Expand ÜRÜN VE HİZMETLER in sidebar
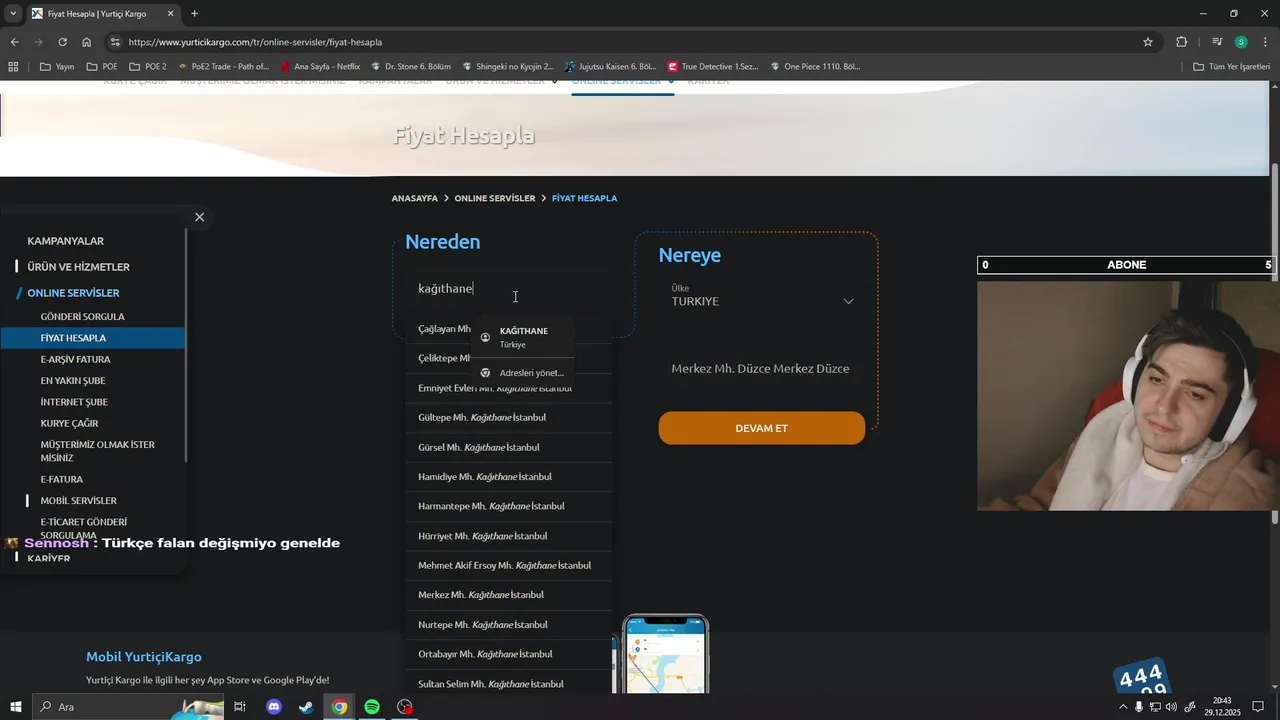This screenshot has height=720, width=1280. [78, 267]
